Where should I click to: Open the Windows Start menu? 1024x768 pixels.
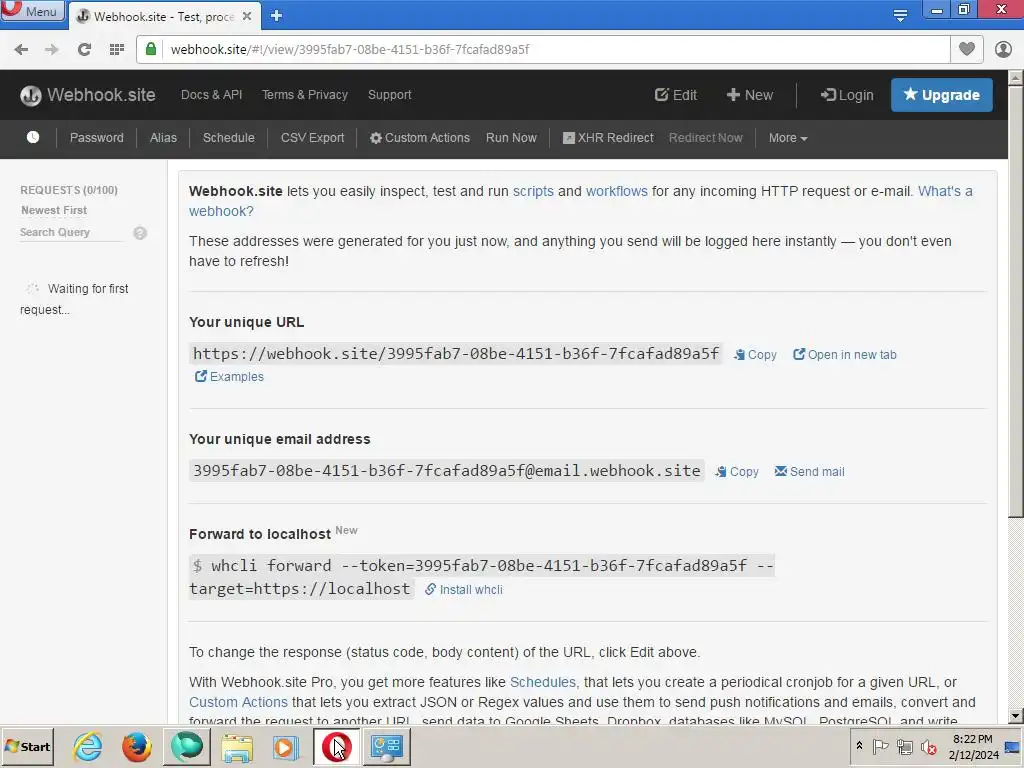(x=27, y=746)
